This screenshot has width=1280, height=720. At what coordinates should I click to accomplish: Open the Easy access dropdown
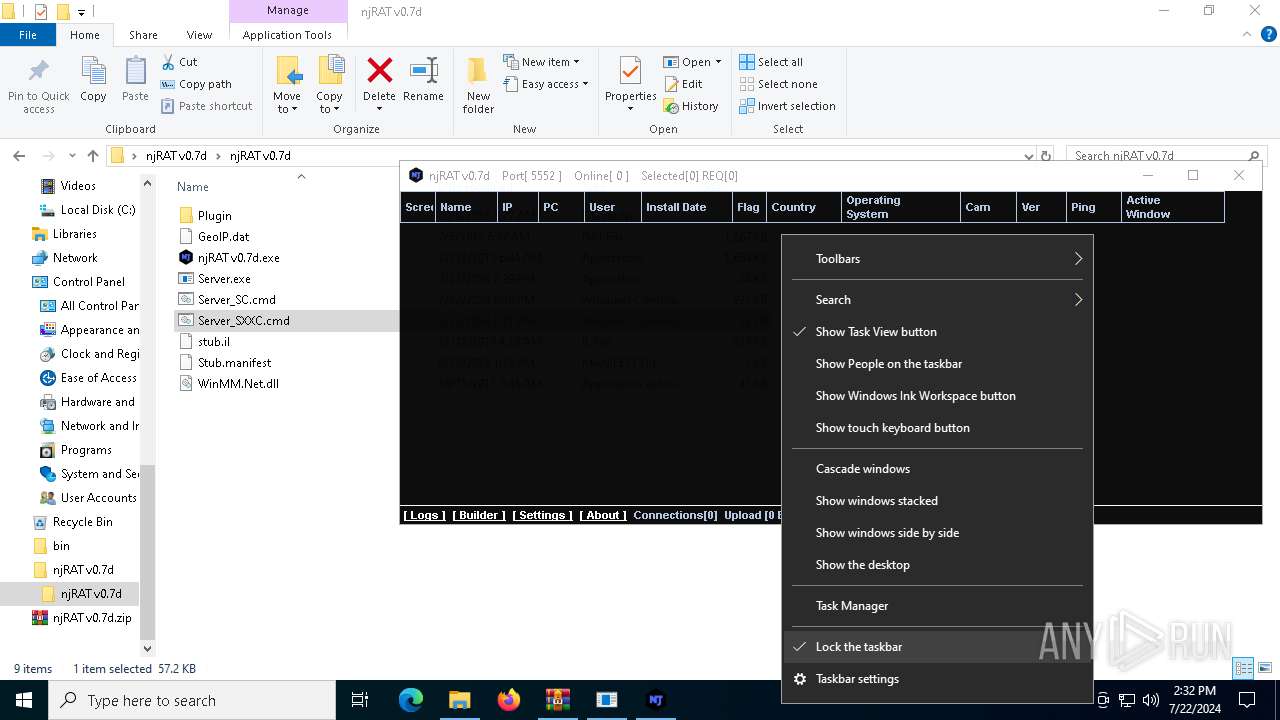coord(545,84)
